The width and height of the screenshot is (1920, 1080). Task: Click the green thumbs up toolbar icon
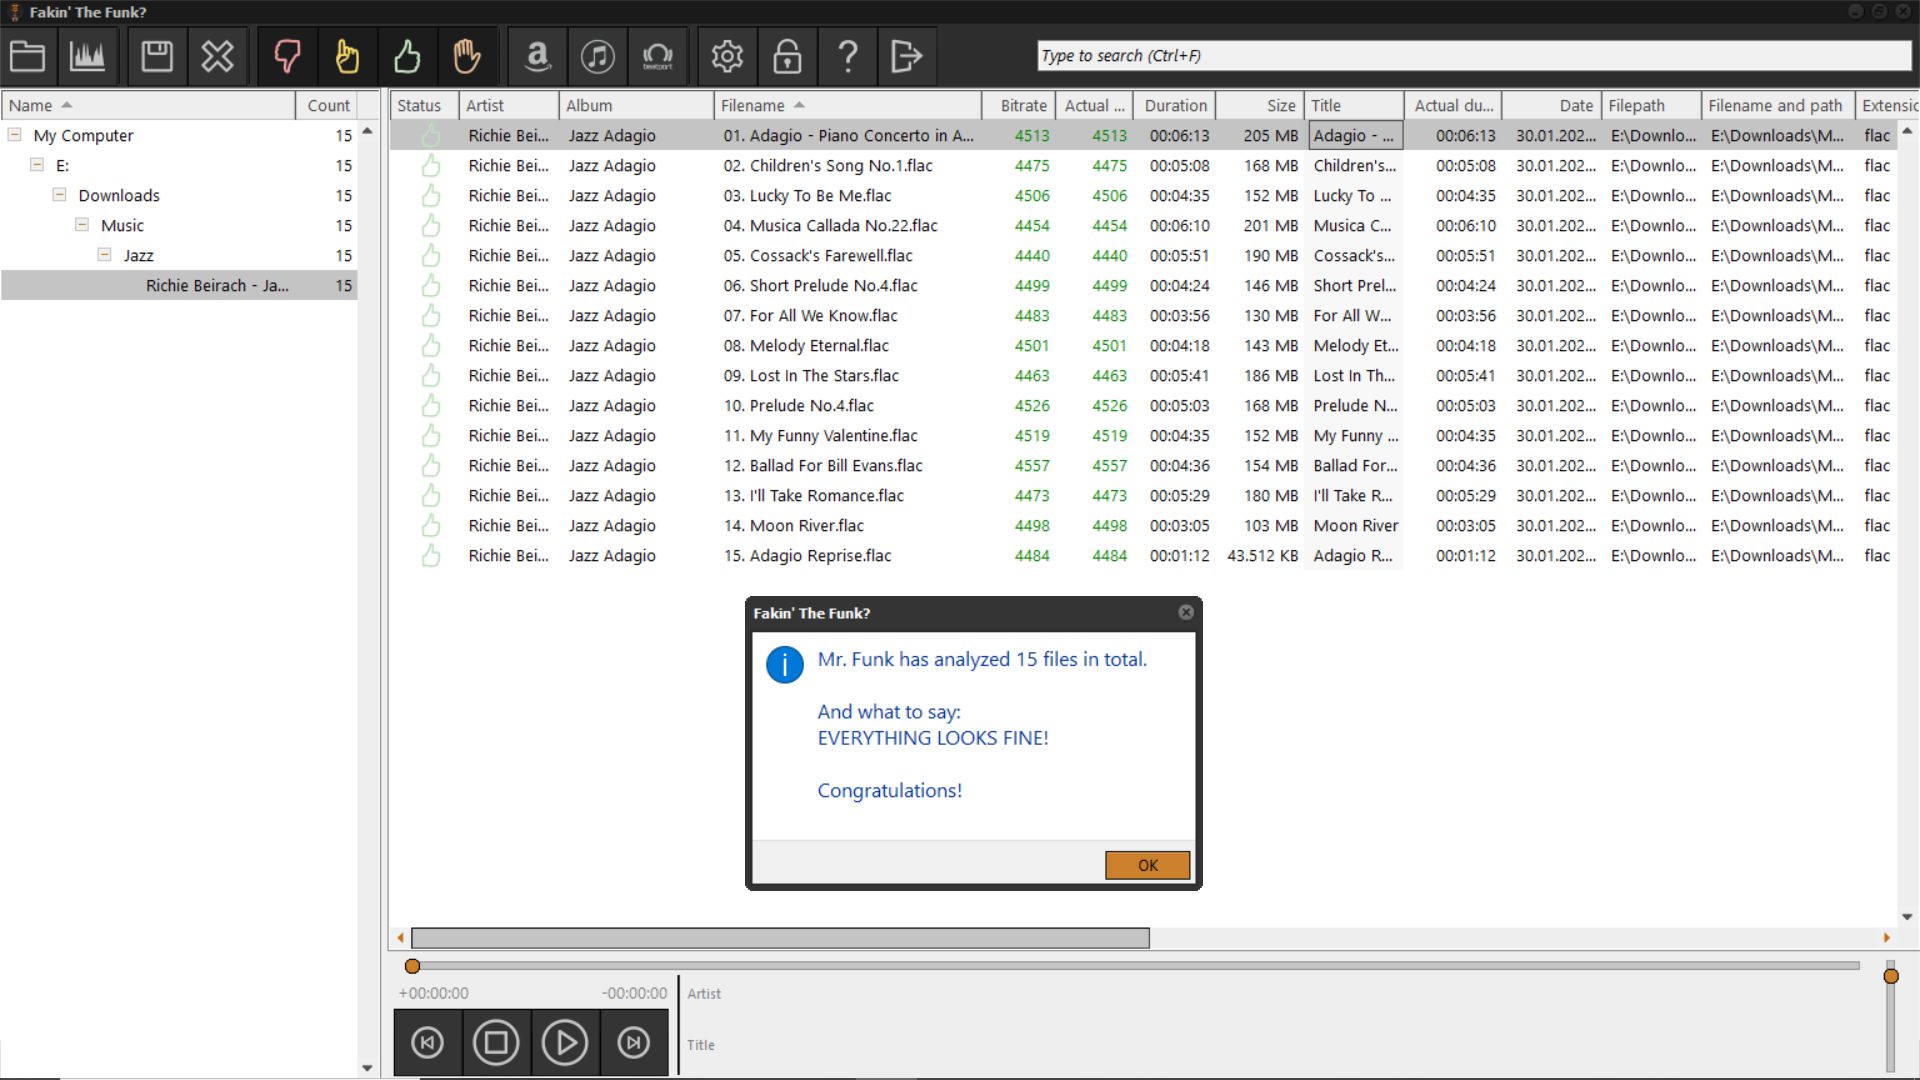407,56
